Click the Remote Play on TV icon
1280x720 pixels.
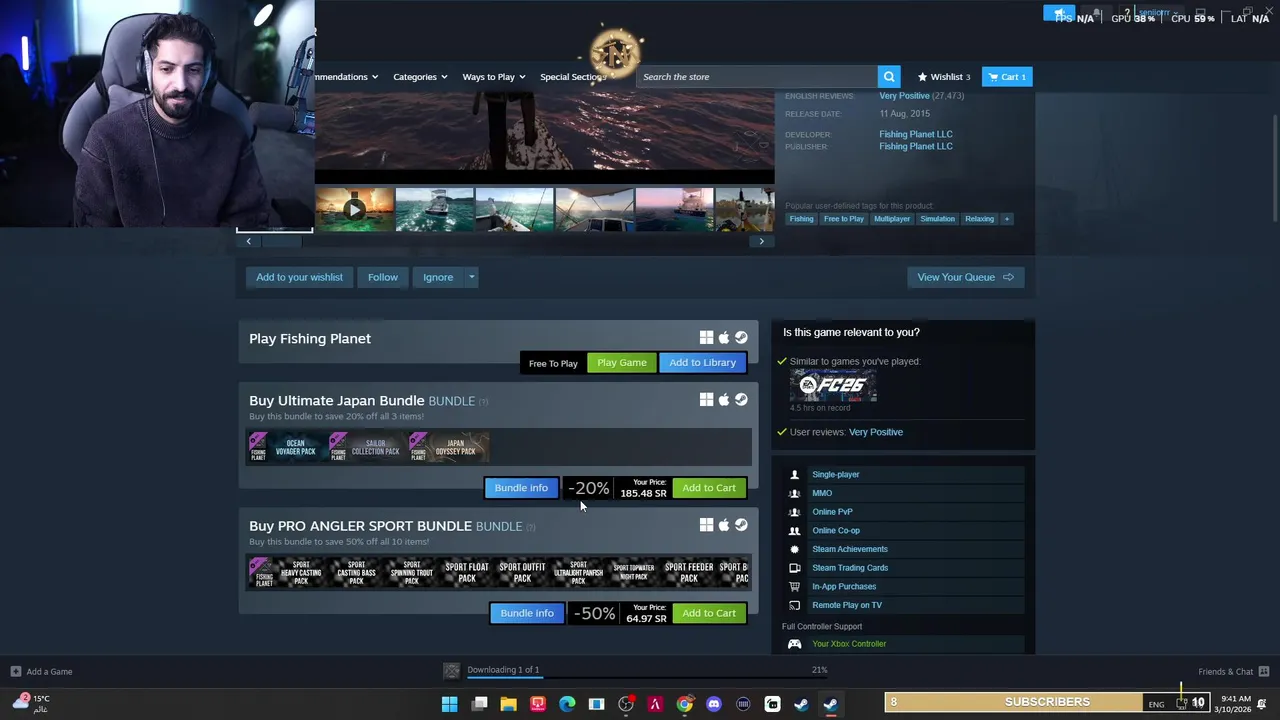(795, 605)
